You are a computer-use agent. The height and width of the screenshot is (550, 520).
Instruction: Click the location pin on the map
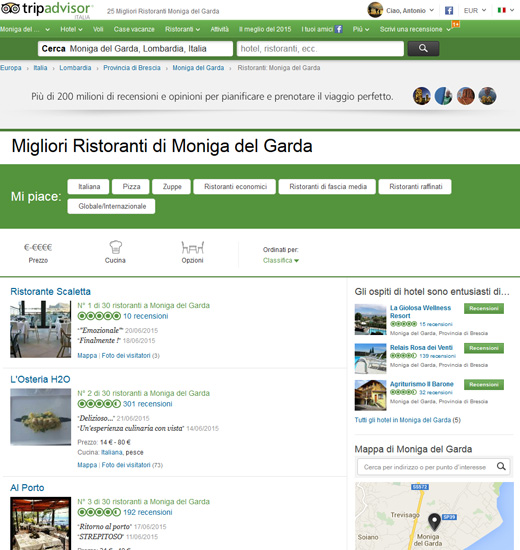coord(434,522)
